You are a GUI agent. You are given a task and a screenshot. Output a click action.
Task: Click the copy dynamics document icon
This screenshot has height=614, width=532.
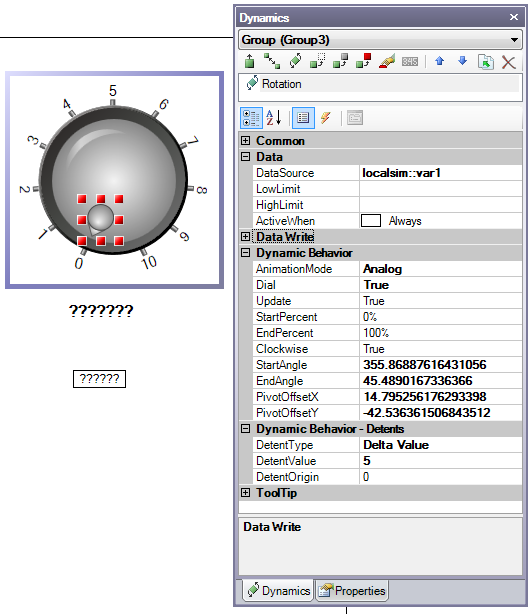(x=485, y=62)
